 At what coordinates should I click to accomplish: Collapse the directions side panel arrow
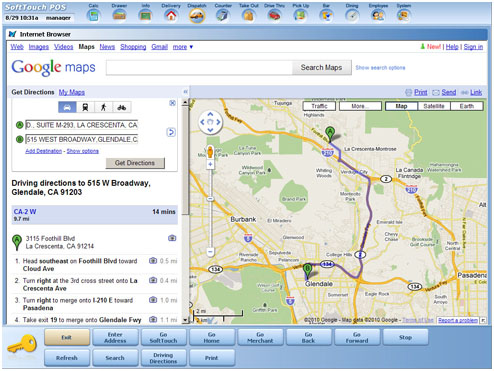click(185, 92)
